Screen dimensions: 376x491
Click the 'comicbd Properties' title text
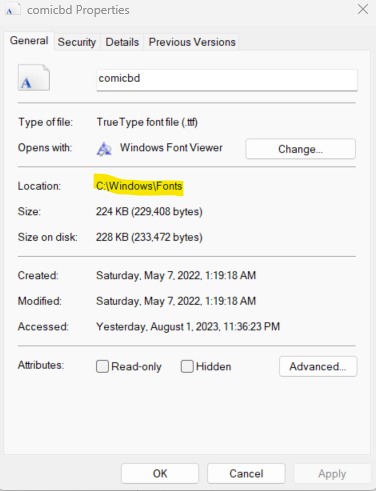click(x=78, y=10)
